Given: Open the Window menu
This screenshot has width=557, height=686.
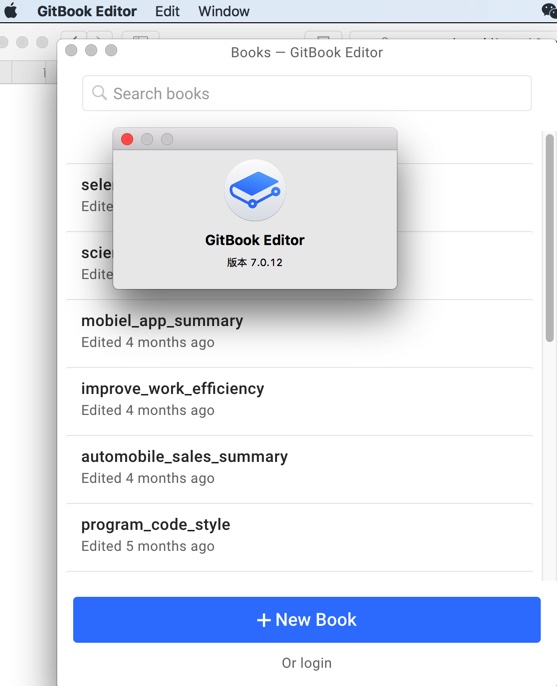Looking at the screenshot, I should coord(224,11).
